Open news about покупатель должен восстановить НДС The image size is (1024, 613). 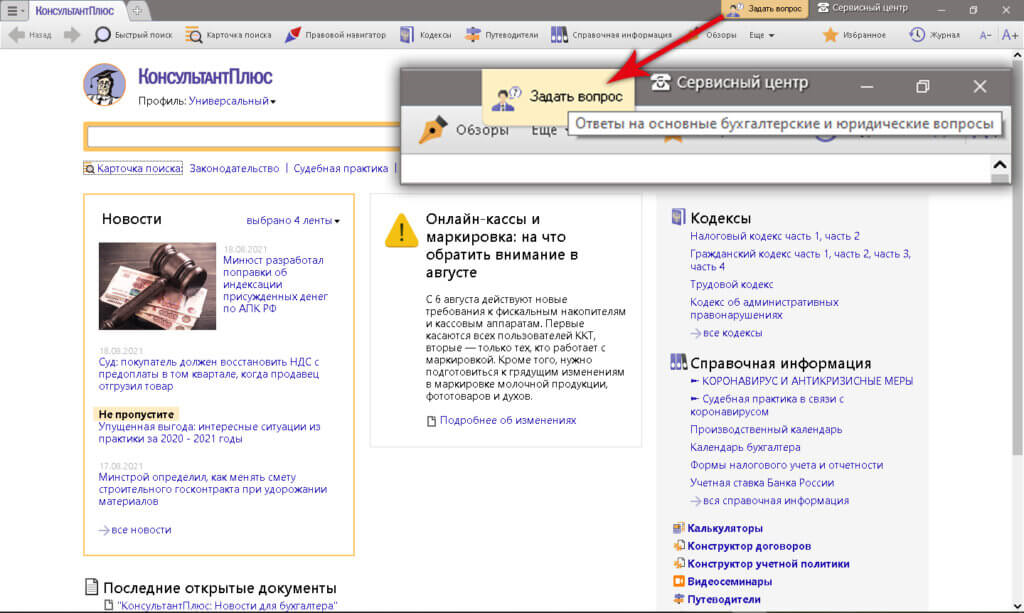(209, 374)
